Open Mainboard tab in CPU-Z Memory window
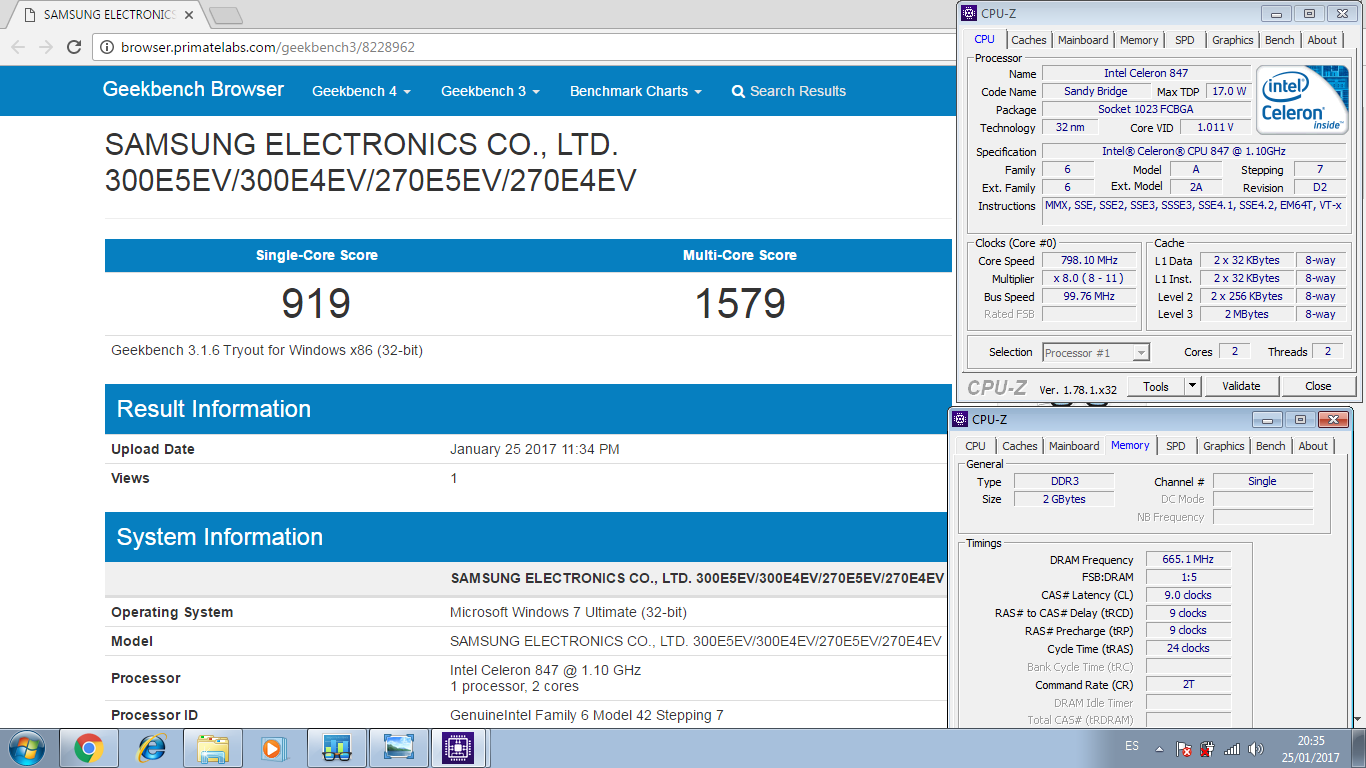Screen dimensions: 1366x768 (1074, 446)
